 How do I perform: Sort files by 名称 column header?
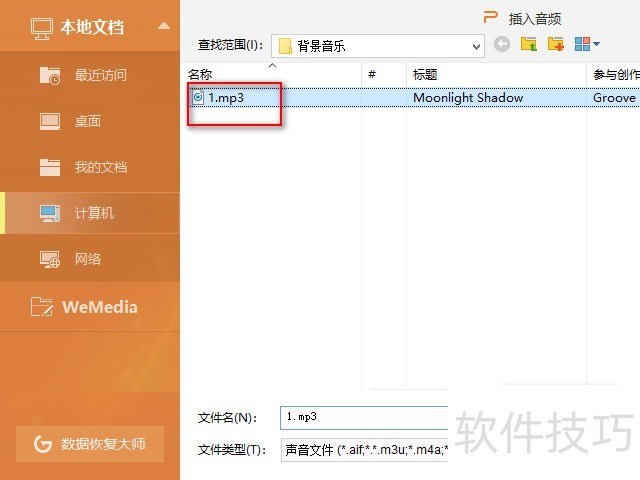point(272,74)
